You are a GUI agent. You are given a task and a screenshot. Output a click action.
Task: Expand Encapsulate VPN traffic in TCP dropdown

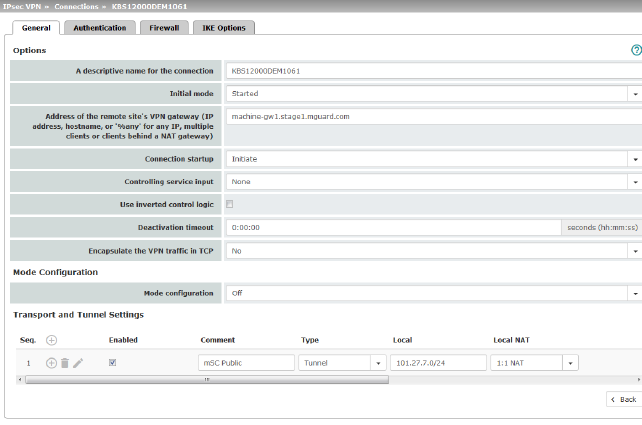pyautogui.click(x=635, y=251)
